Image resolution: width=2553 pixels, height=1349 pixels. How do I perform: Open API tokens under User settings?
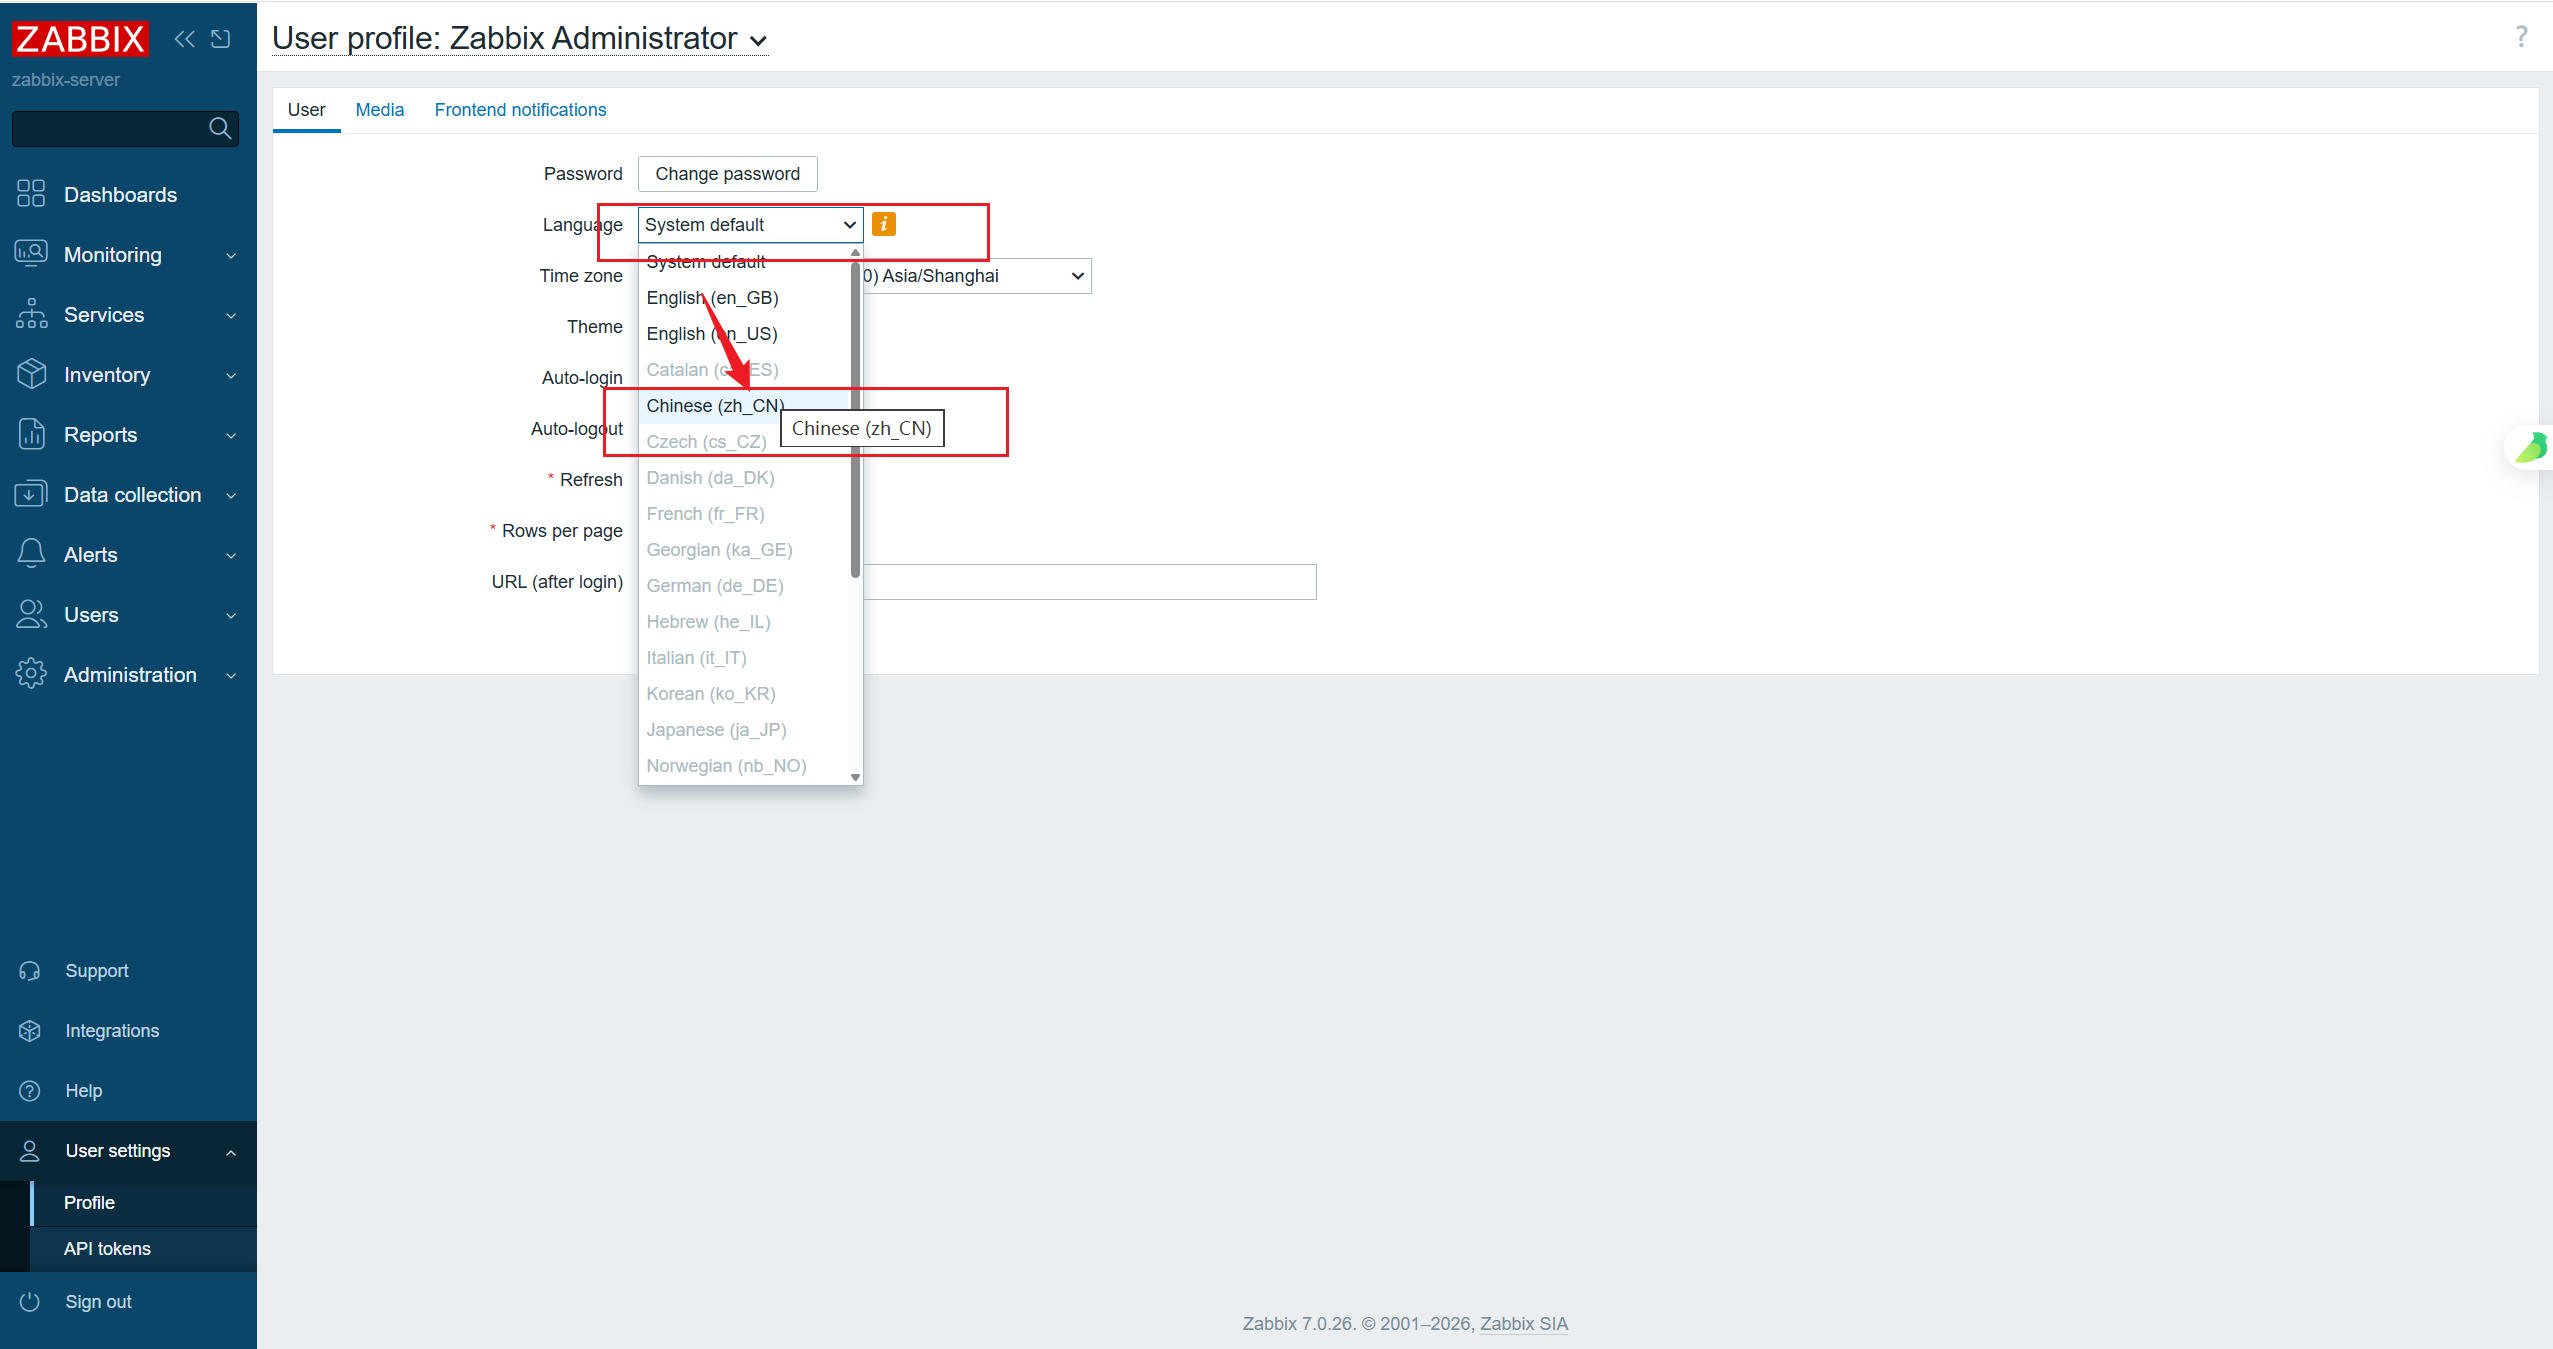point(143,1249)
